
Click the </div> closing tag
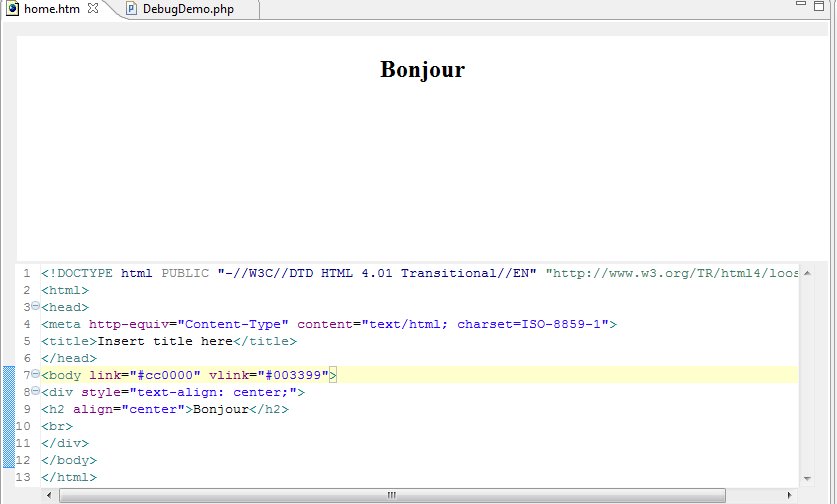(x=65, y=444)
